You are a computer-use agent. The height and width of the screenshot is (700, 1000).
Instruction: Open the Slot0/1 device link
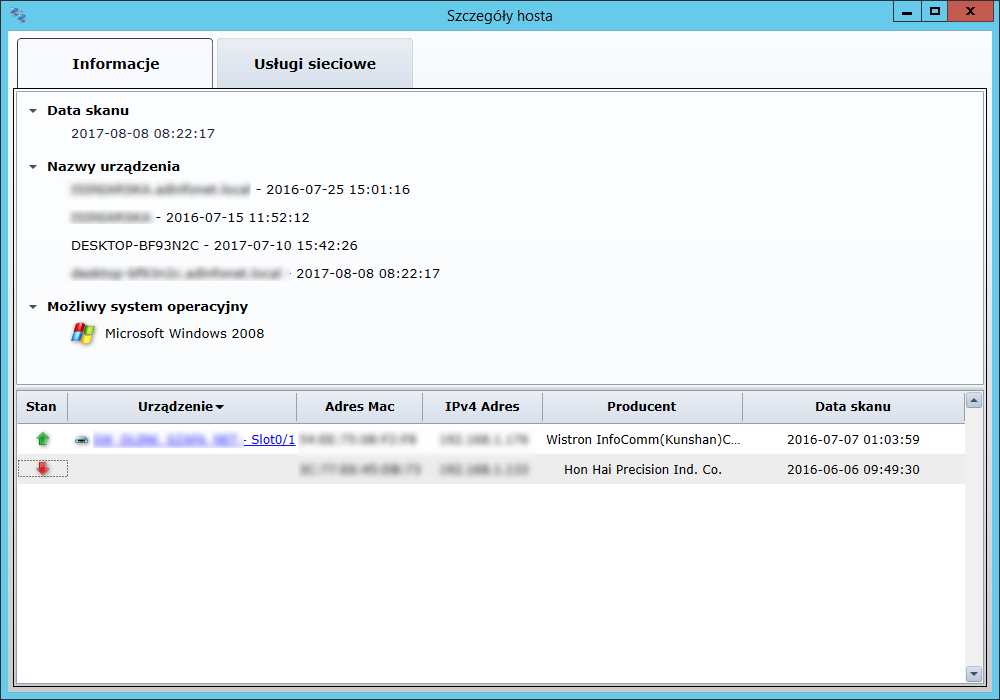pos(272,439)
